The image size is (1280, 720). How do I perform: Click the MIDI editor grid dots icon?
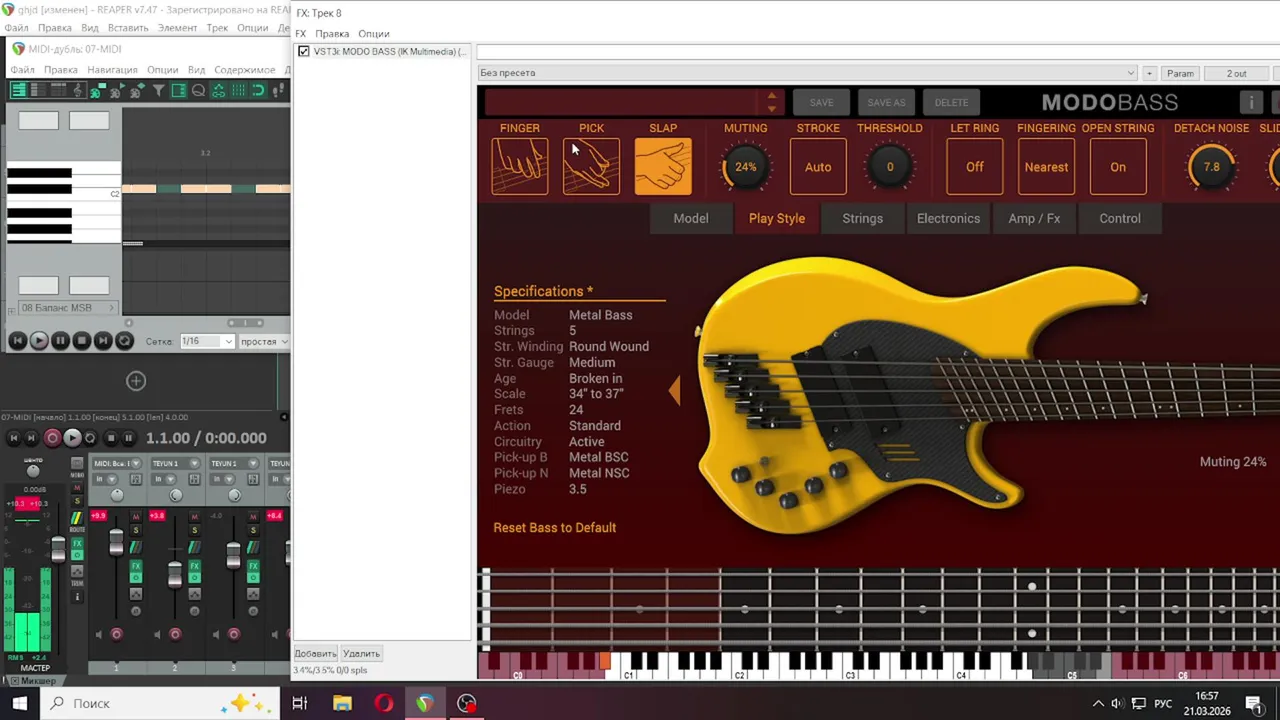coord(239,90)
